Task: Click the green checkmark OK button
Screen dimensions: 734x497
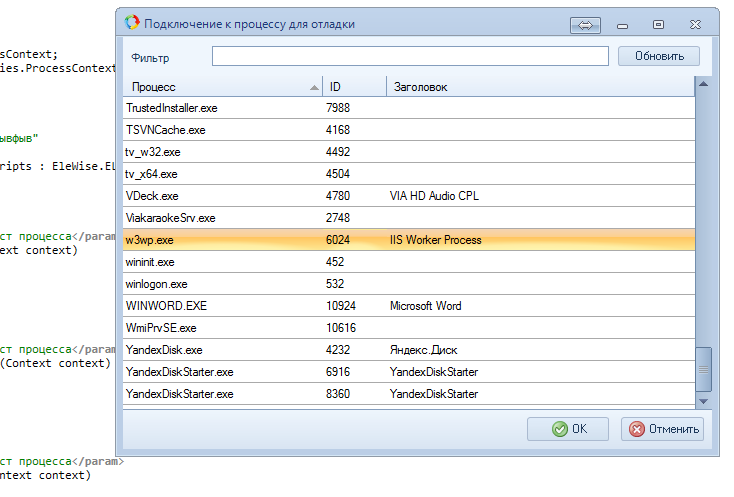Action: tap(568, 429)
